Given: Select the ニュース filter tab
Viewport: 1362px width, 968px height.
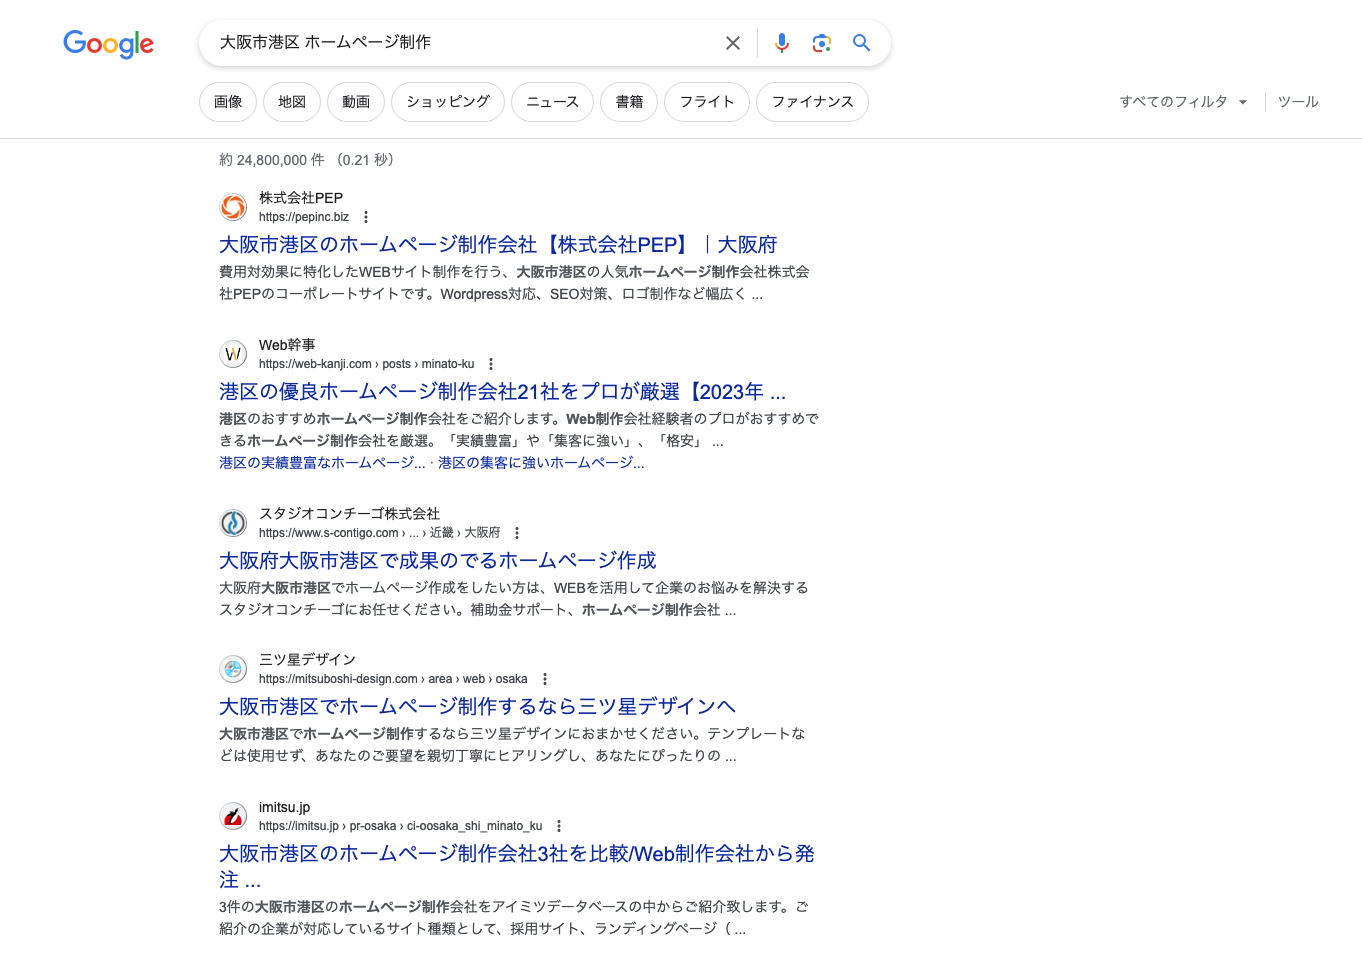Looking at the screenshot, I should point(552,102).
